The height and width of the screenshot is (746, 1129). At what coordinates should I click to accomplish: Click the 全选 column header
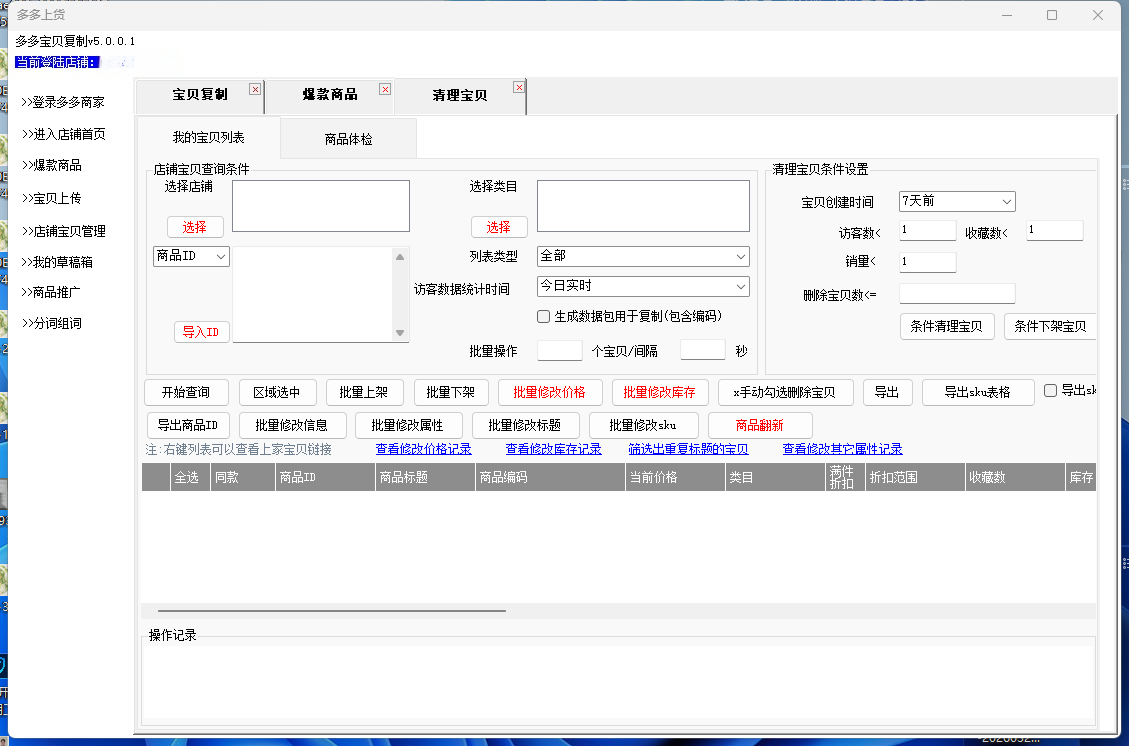click(x=186, y=478)
